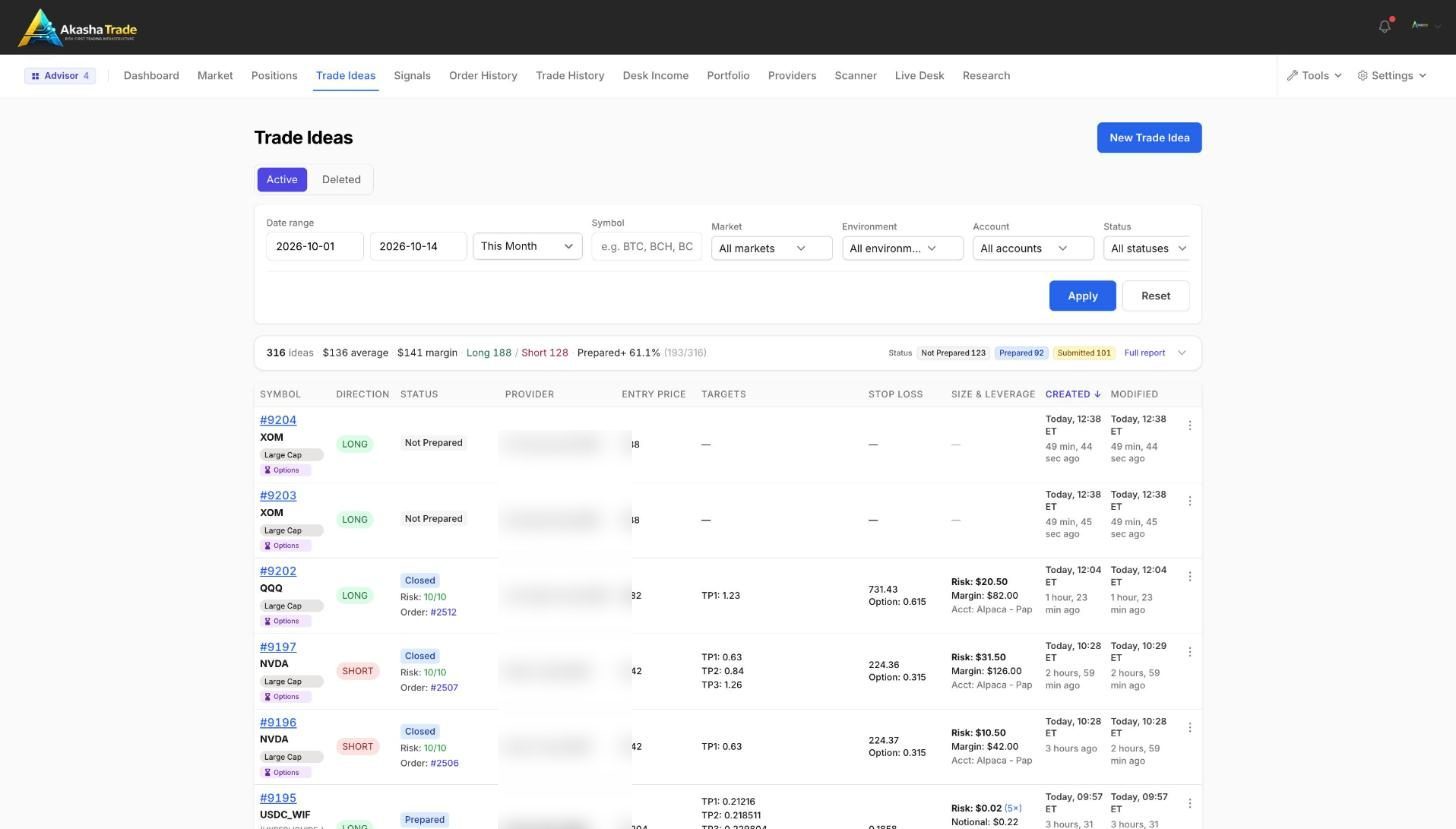Open the Settings dropdown menu
1456x829 pixels.
1392,76
